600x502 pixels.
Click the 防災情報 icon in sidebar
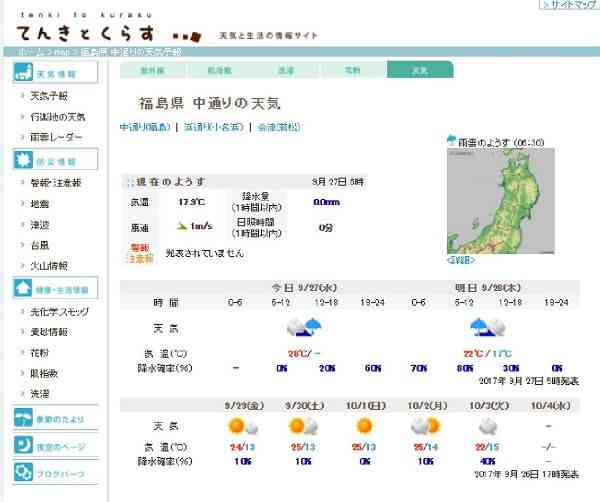tap(23, 160)
